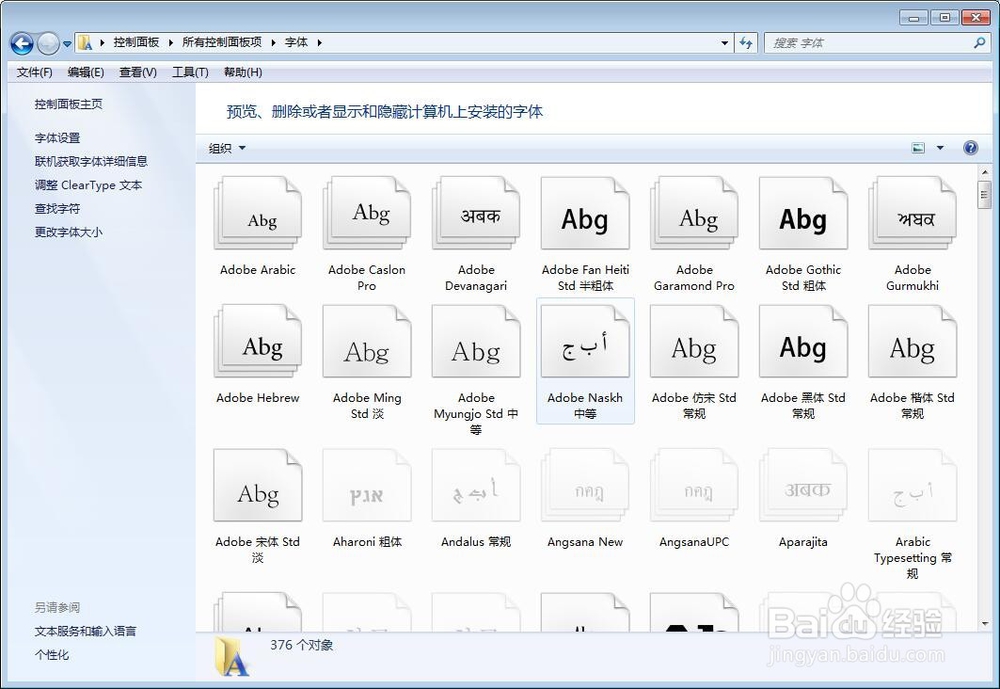The width and height of the screenshot is (1000, 689).
Task: Expand the address bar history dropdown
Action: click(725, 42)
